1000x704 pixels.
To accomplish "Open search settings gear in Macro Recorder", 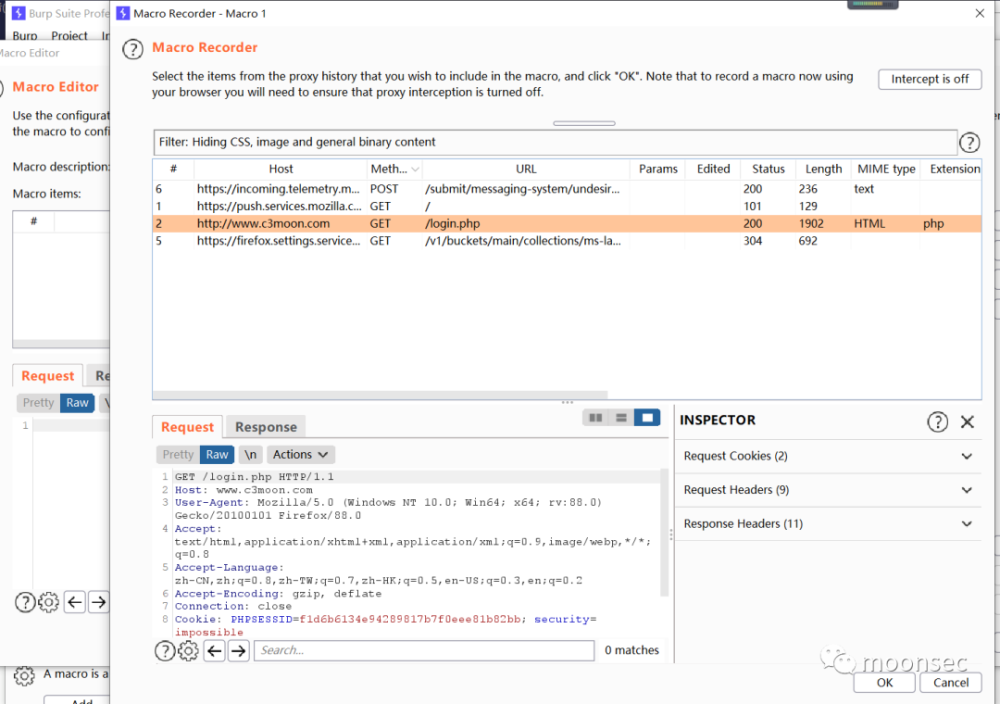I will [x=188, y=650].
